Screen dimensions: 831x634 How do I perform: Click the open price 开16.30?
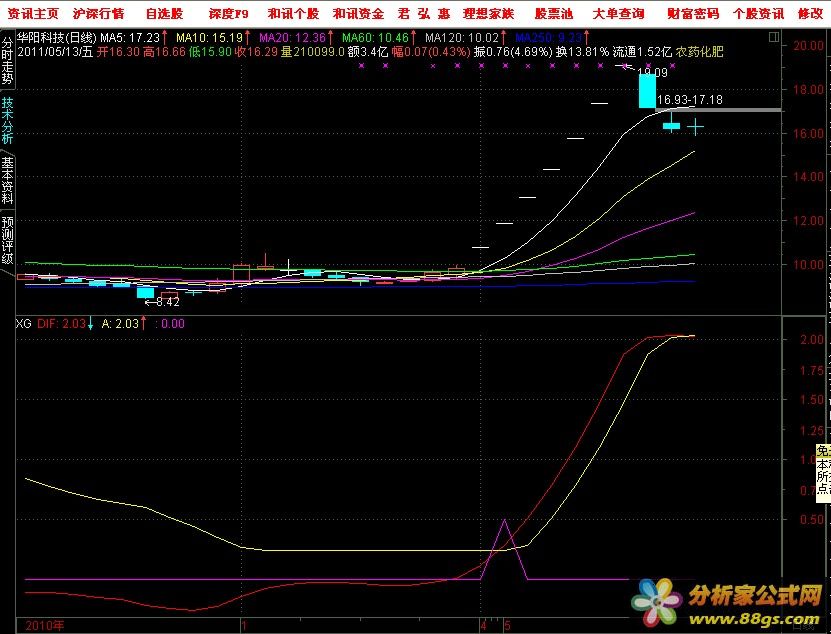[x=118, y=52]
